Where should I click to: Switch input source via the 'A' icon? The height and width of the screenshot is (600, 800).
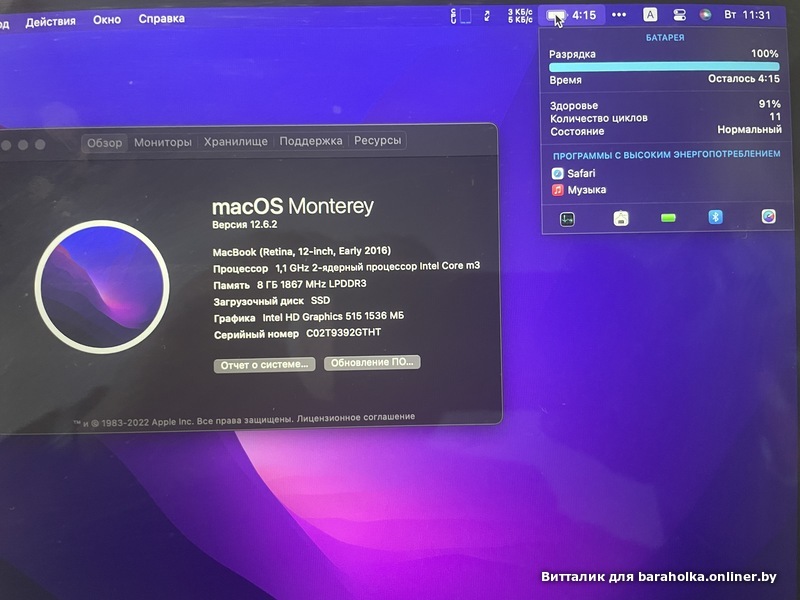[x=650, y=15]
